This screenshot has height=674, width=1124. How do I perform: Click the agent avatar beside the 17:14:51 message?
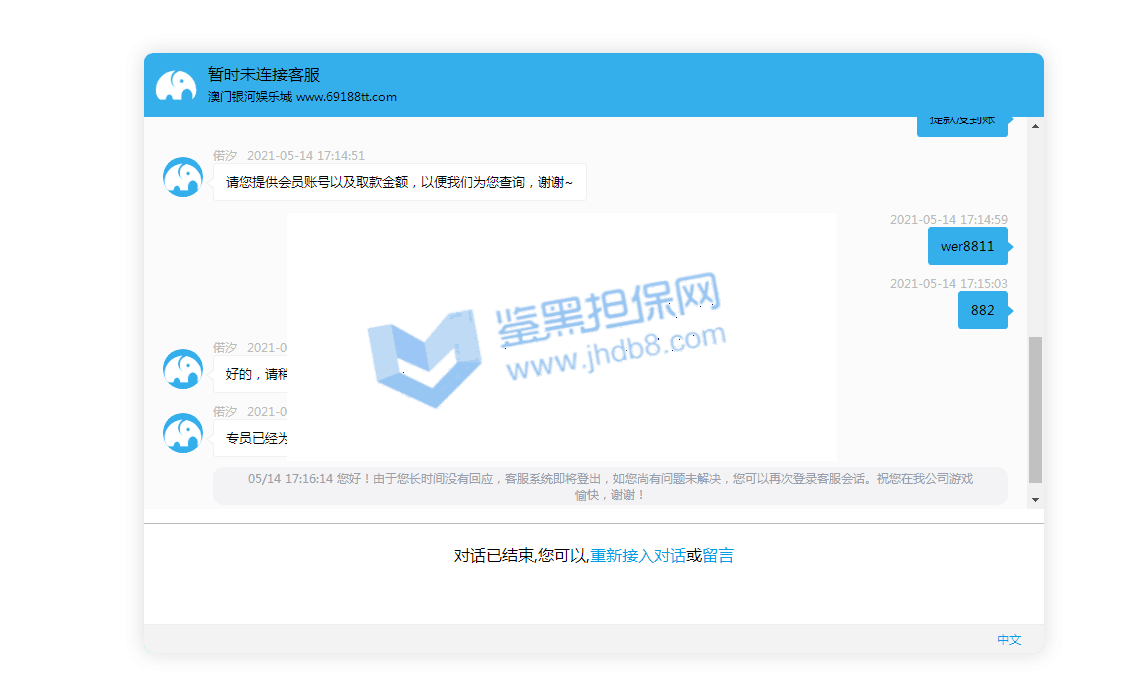click(x=183, y=177)
